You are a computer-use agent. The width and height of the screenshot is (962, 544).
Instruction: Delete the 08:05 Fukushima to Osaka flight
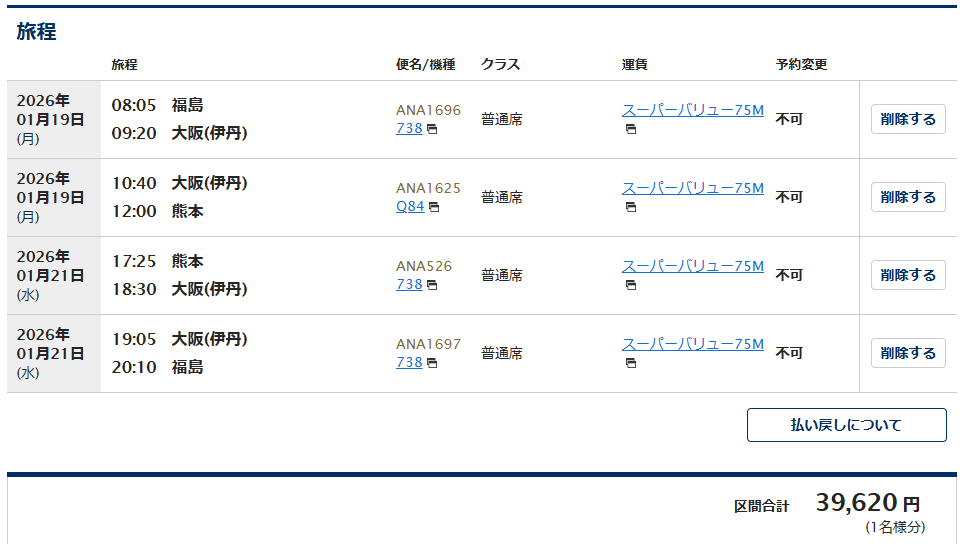click(908, 119)
